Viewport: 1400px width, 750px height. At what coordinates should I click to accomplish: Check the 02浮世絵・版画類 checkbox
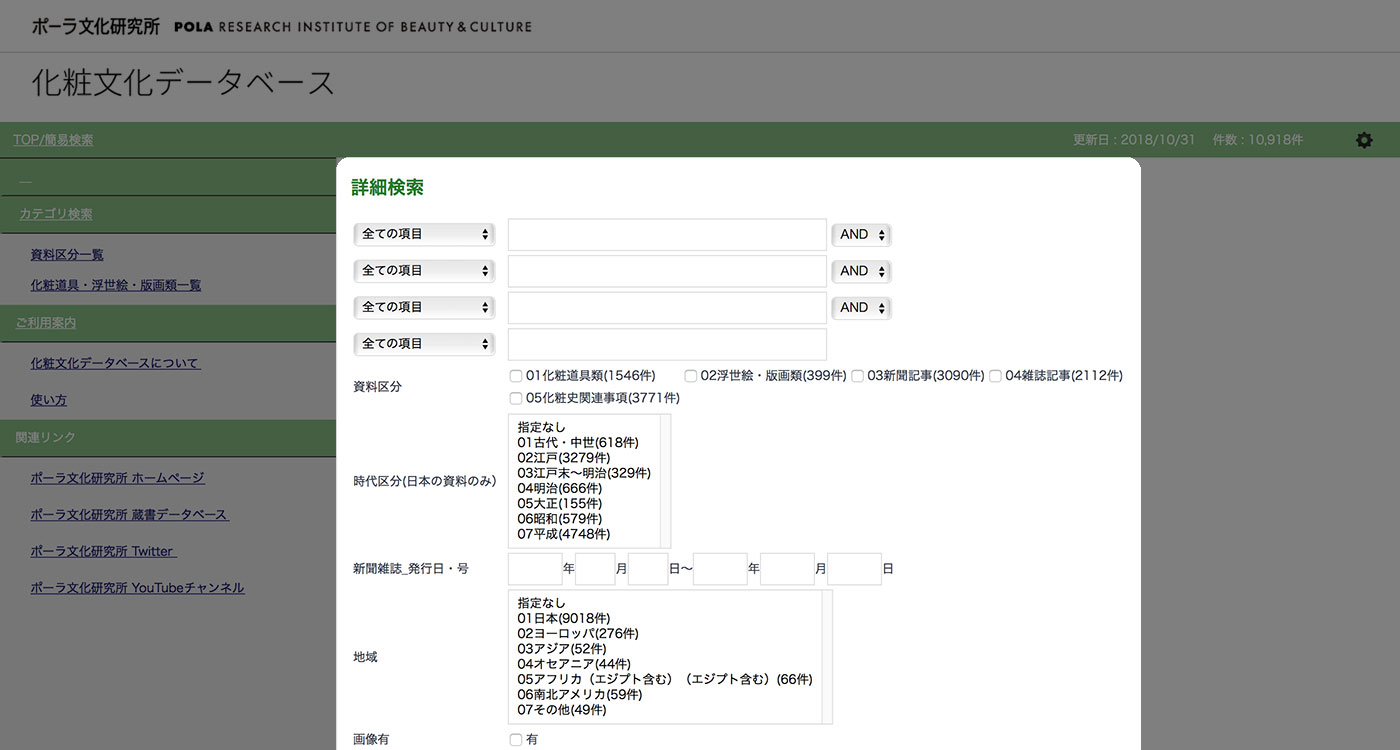tap(691, 376)
